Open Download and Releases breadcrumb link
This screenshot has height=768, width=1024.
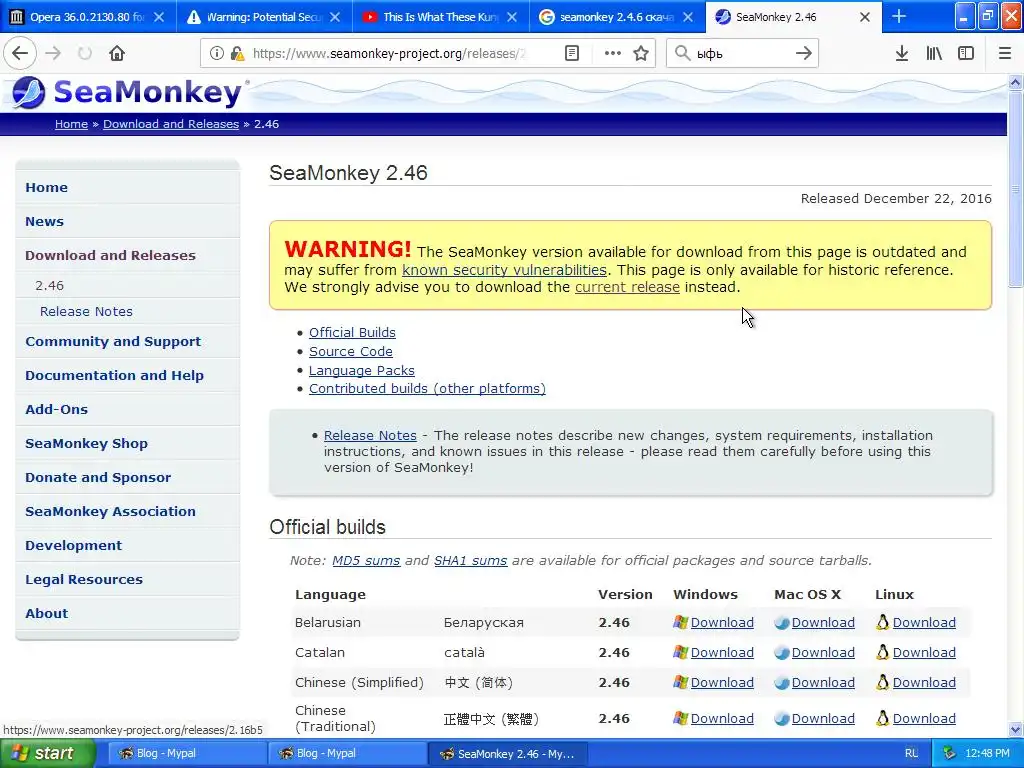click(171, 124)
